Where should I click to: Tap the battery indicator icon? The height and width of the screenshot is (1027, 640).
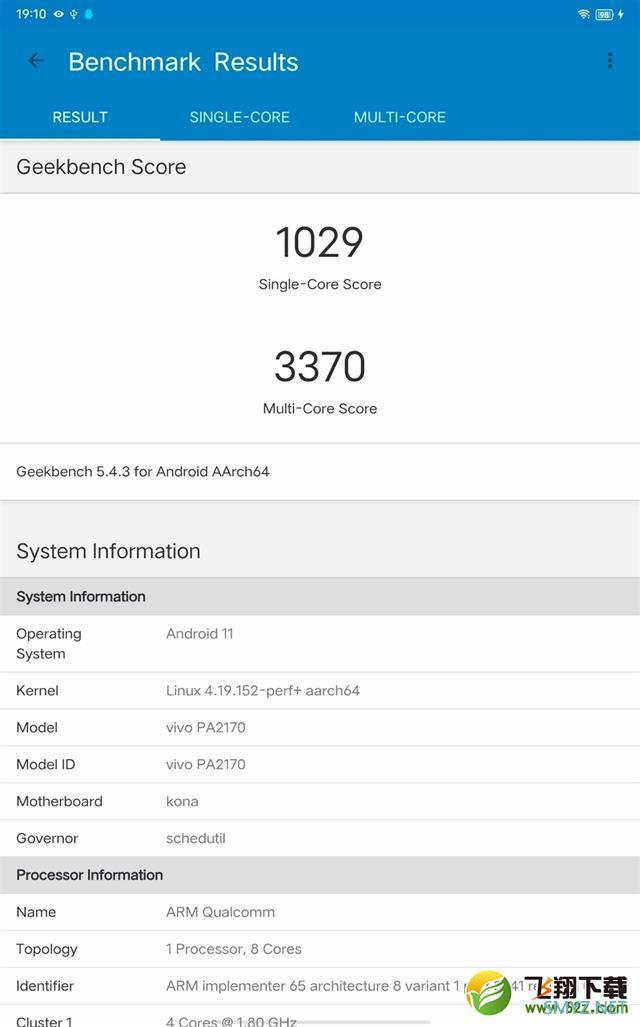604,14
